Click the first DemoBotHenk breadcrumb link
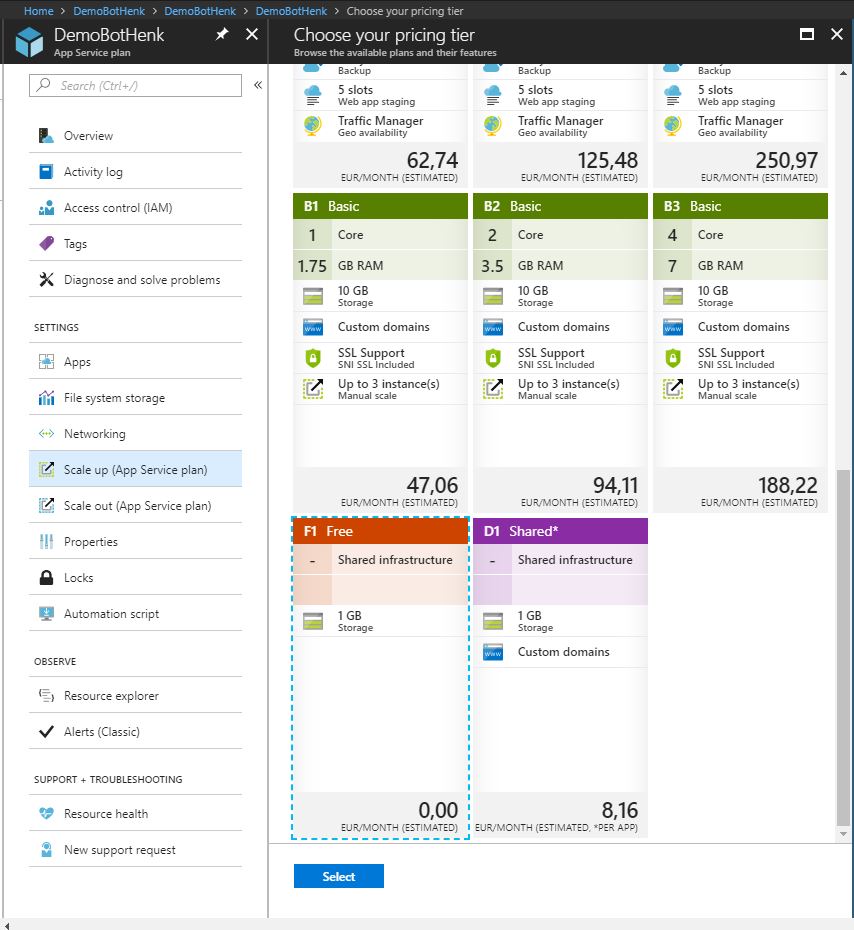Image resolution: width=854 pixels, height=930 pixels. coord(109,11)
